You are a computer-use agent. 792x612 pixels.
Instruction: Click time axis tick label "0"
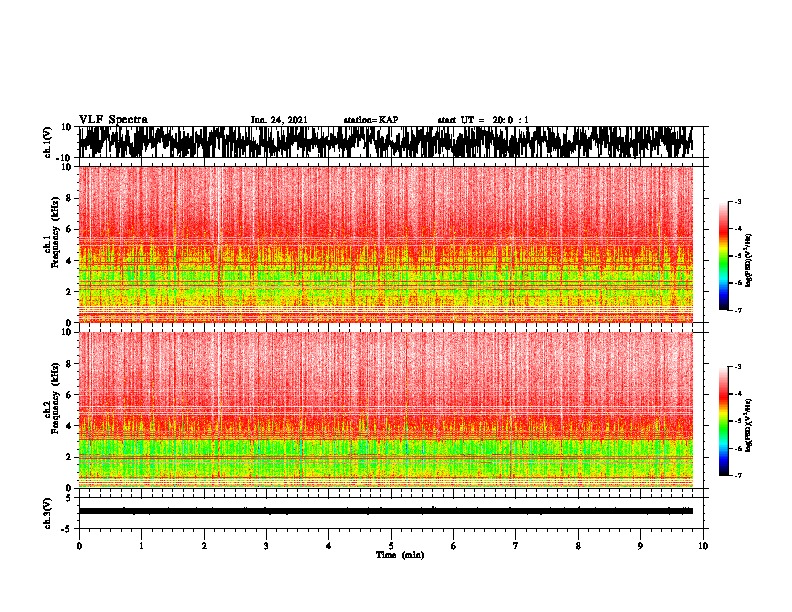[79, 546]
